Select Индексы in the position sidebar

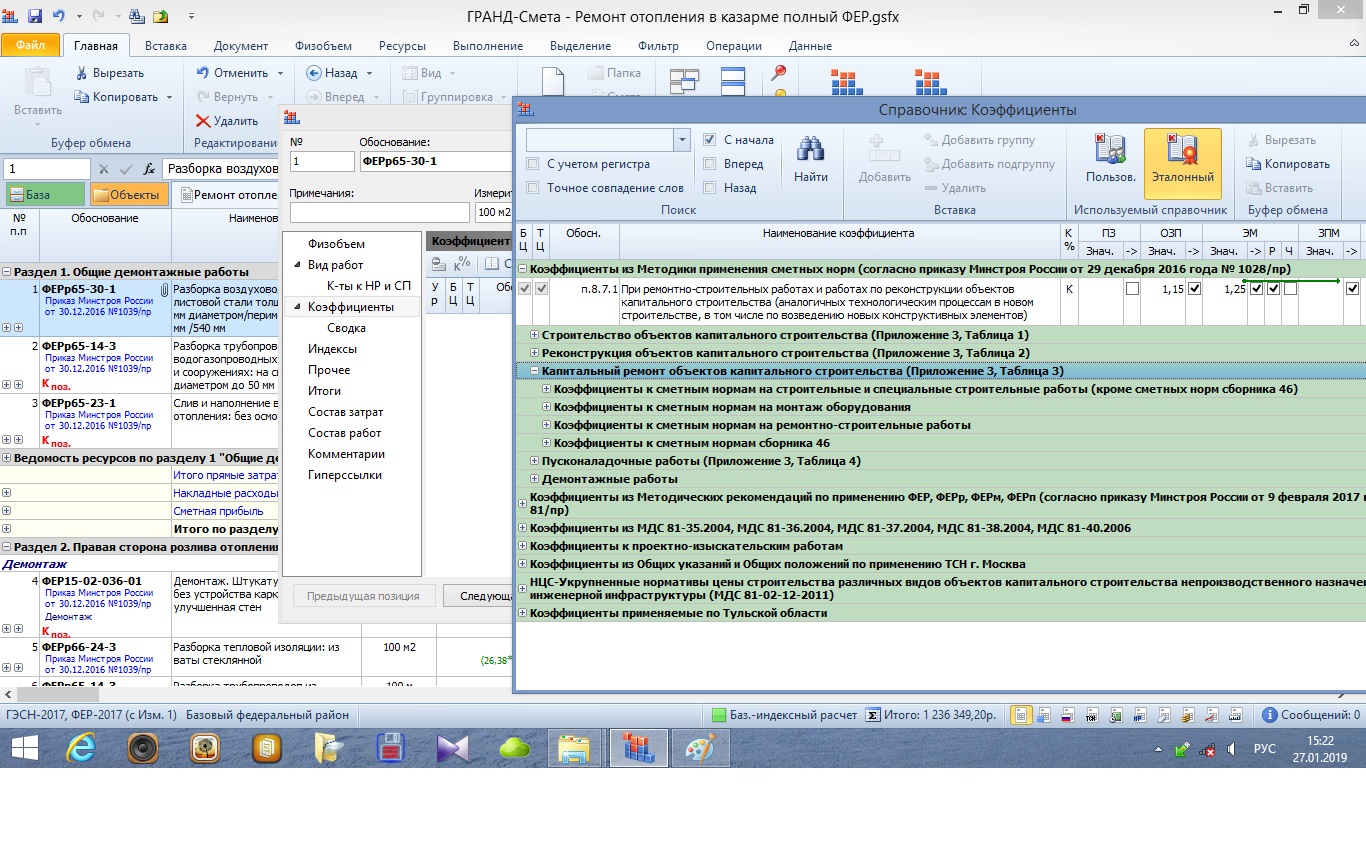(332, 349)
